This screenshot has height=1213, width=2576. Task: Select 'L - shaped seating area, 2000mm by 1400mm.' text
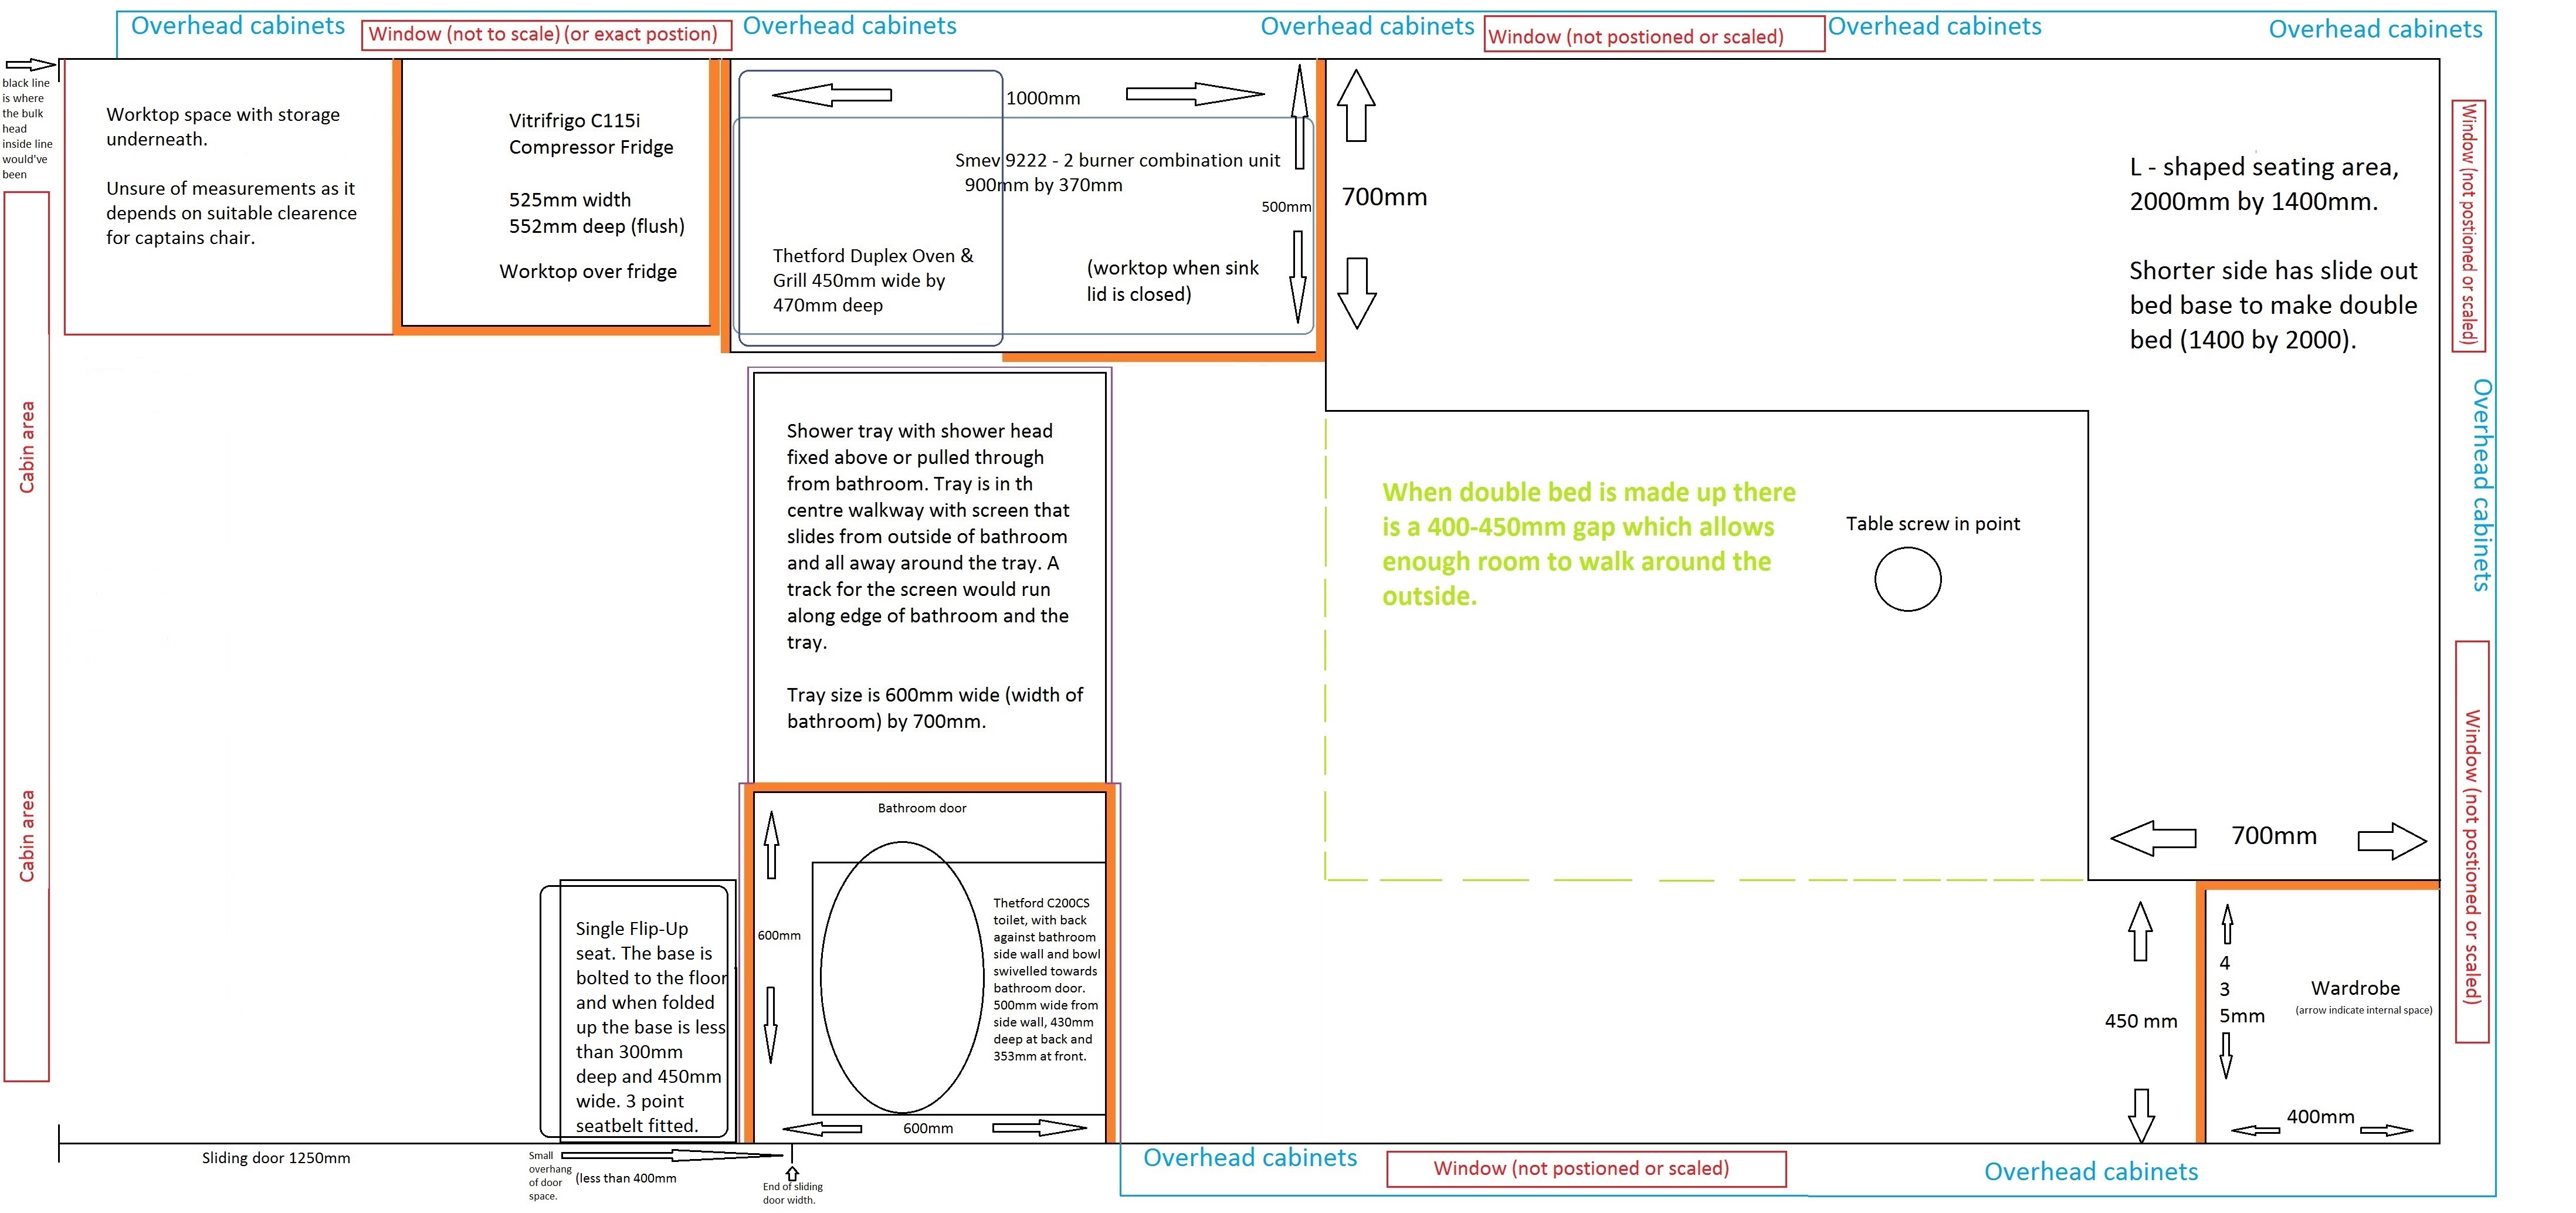coord(2264,184)
